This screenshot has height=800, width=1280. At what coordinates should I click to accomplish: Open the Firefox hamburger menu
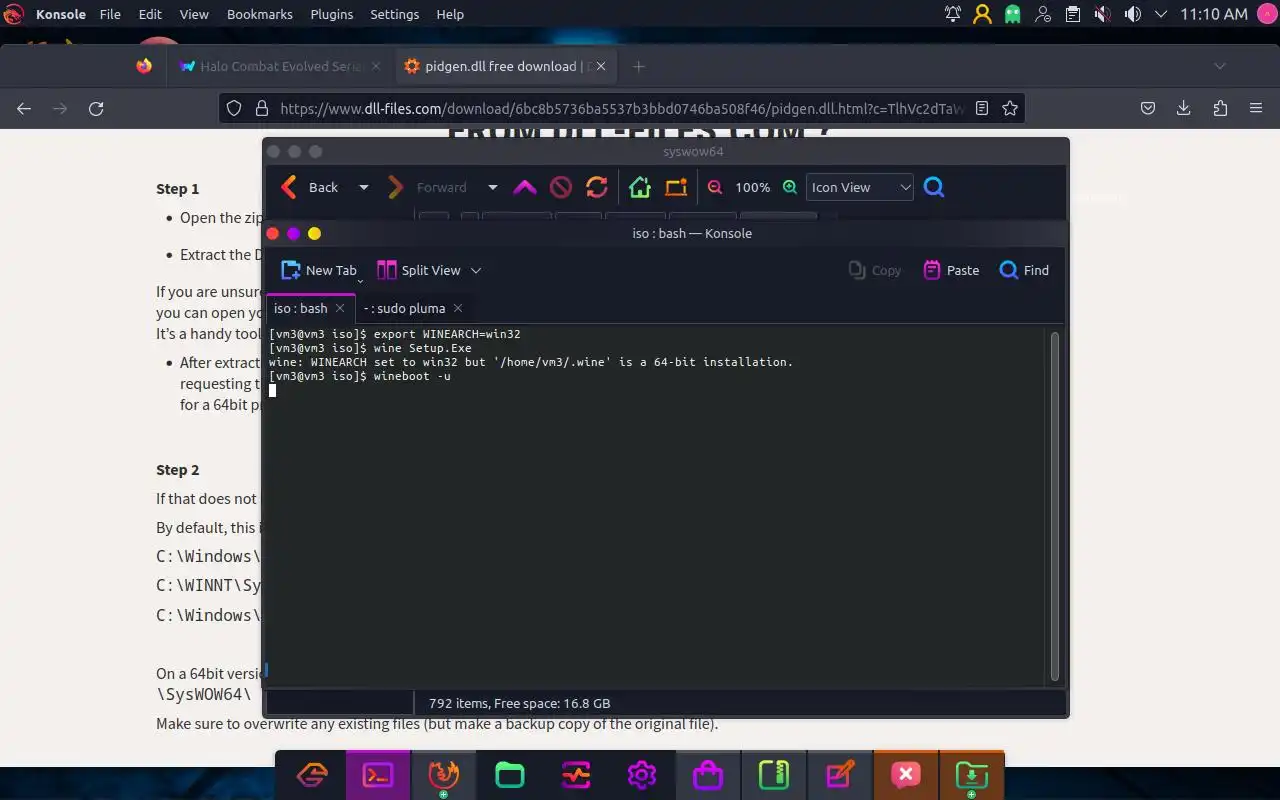click(1256, 108)
